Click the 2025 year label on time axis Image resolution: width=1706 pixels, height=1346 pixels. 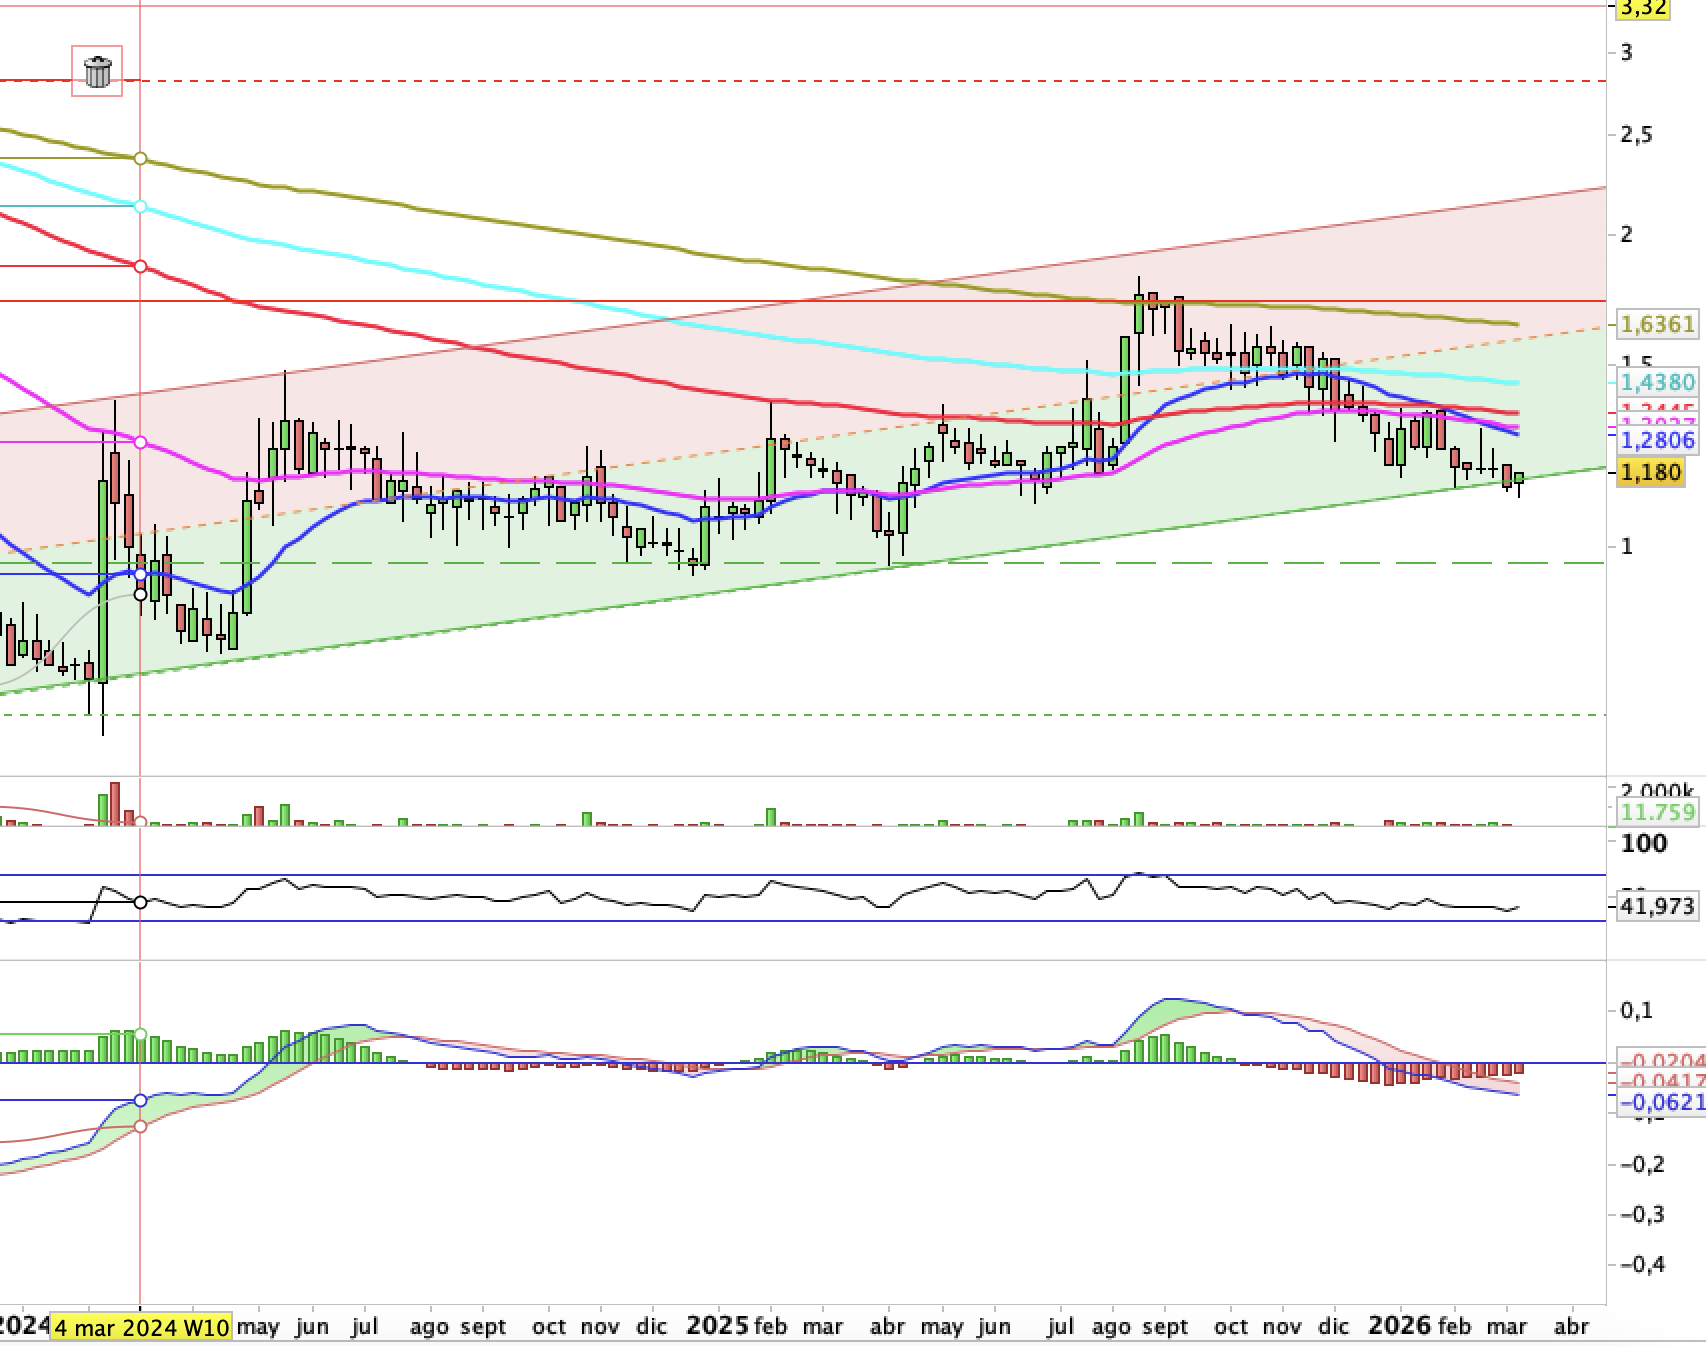click(x=718, y=1326)
